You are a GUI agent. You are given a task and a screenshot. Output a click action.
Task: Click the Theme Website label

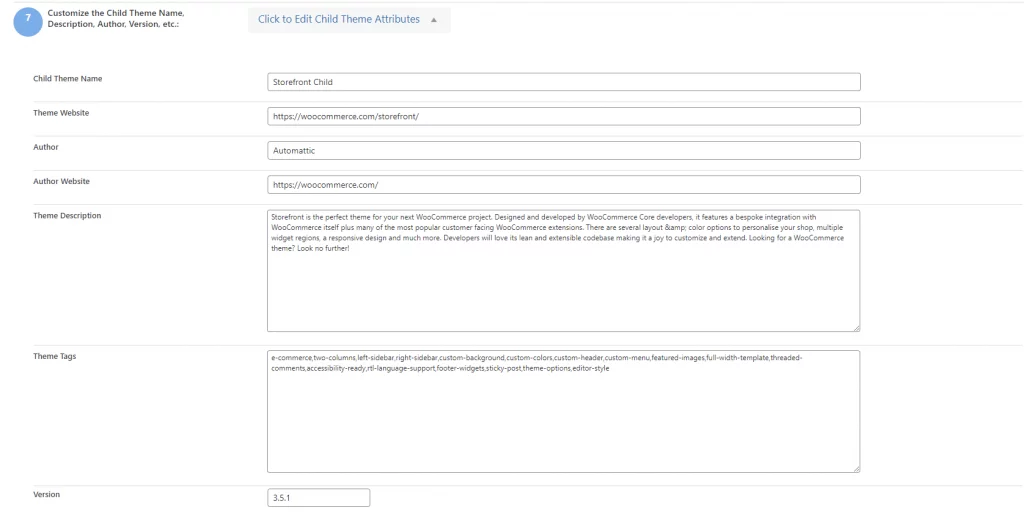[61, 113]
